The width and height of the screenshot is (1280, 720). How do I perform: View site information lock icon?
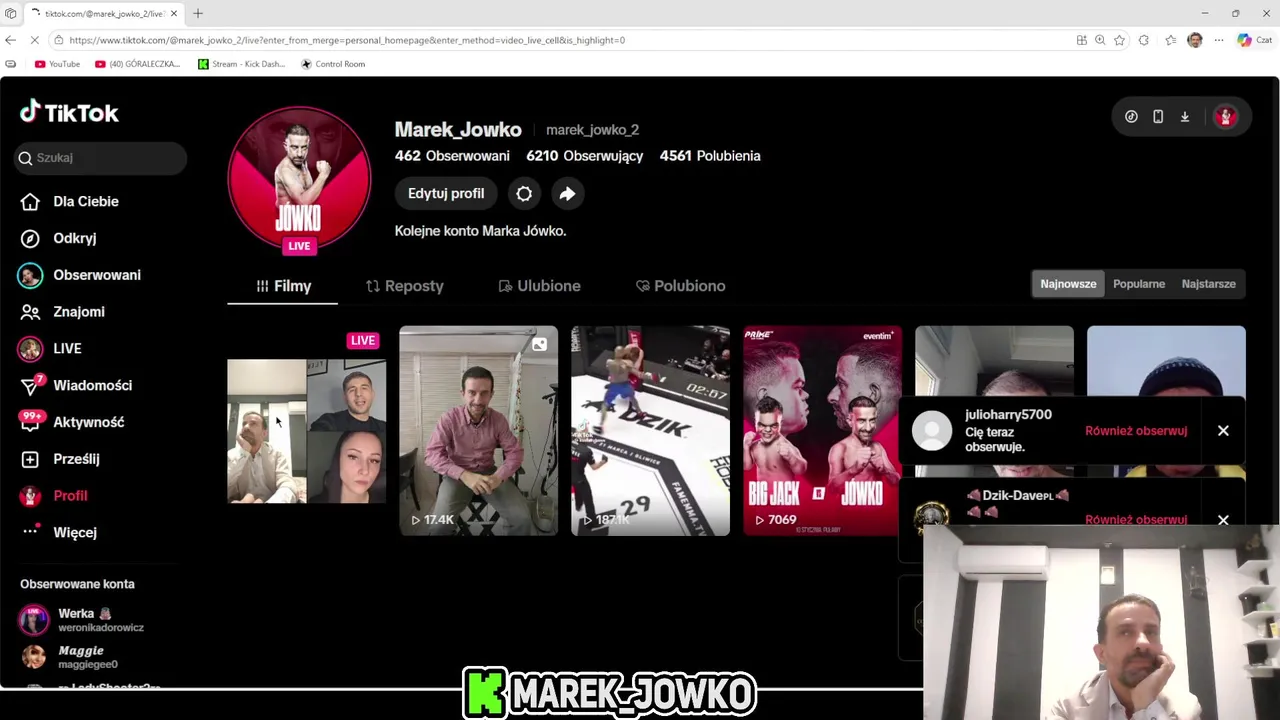click(58, 40)
